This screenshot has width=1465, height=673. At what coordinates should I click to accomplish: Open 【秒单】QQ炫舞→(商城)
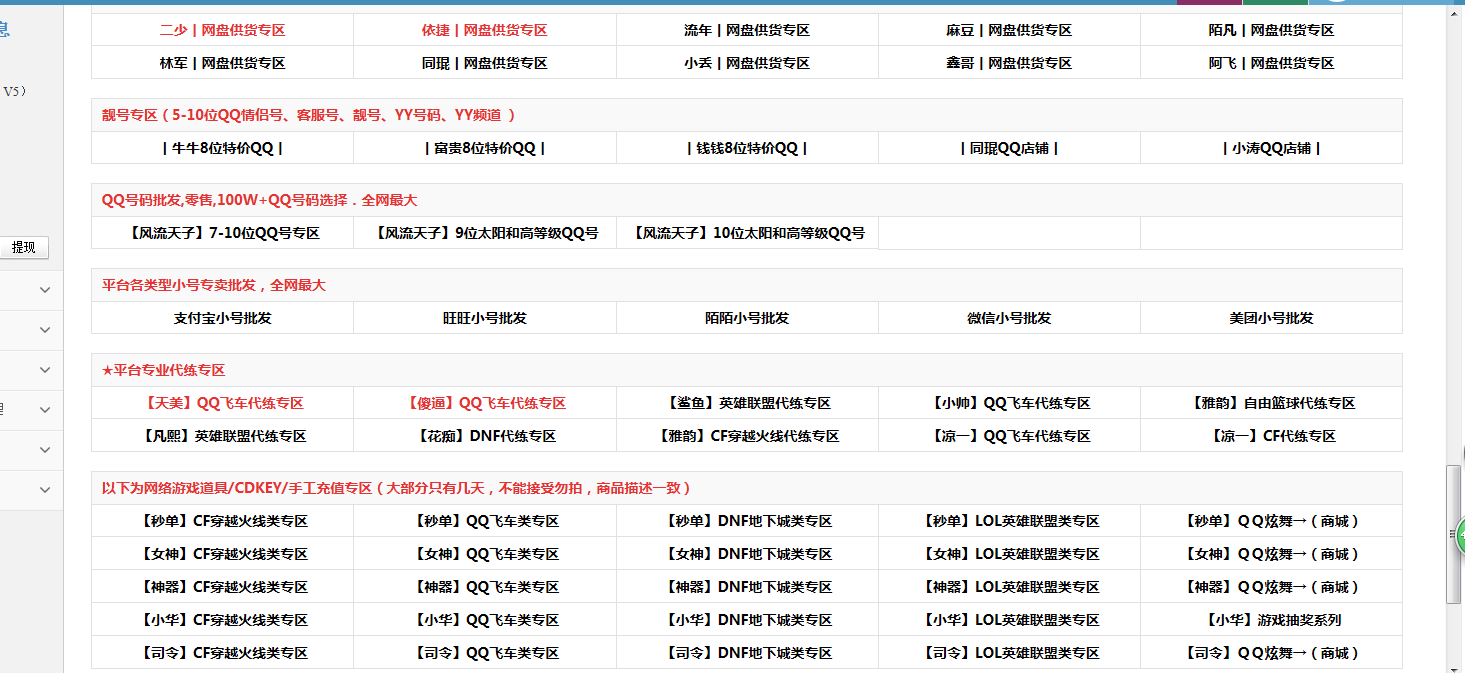click(1271, 521)
